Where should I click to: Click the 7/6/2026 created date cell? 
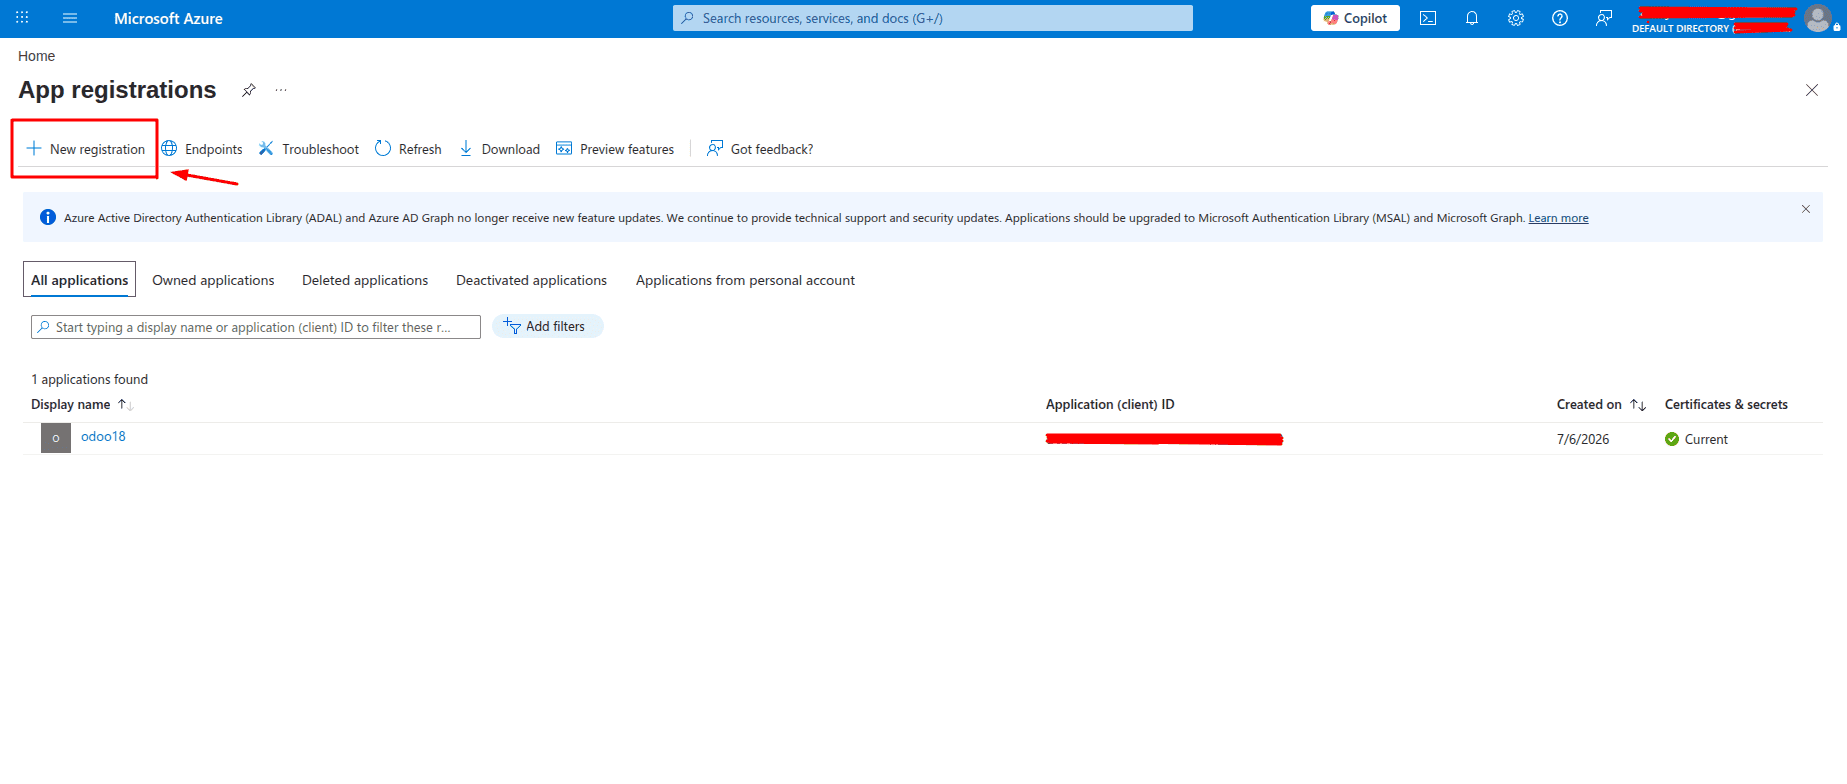click(1583, 439)
